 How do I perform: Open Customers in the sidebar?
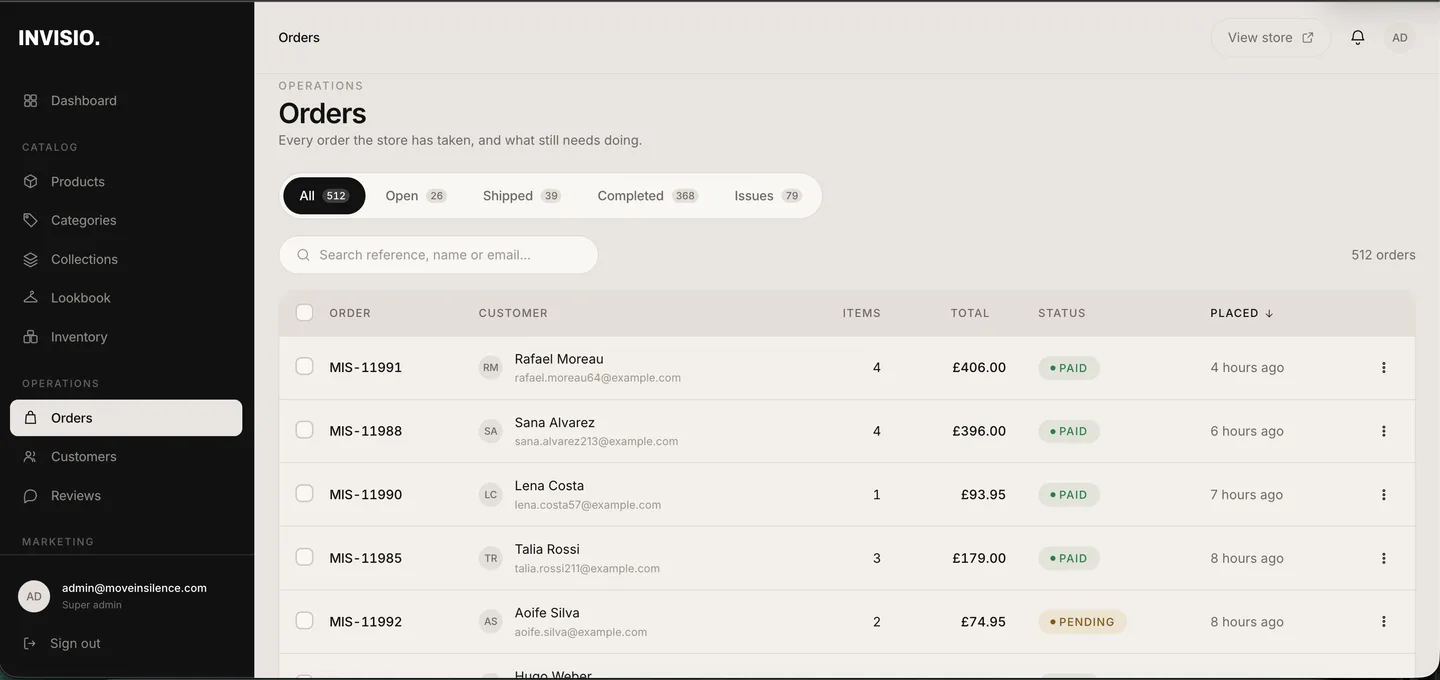(x=126, y=457)
